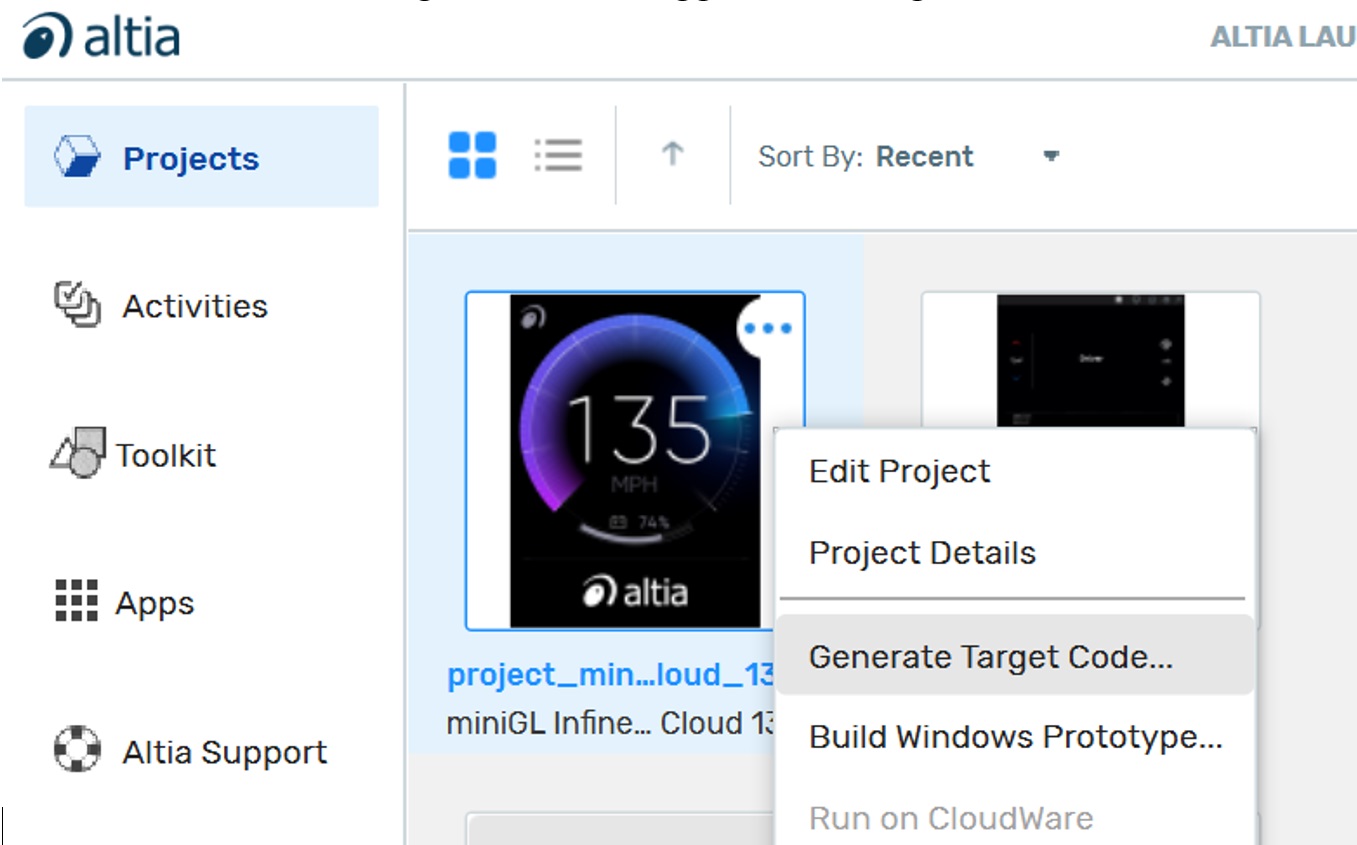
Task: Click project_min...loud_13 project name
Action: click(x=611, y=675)
